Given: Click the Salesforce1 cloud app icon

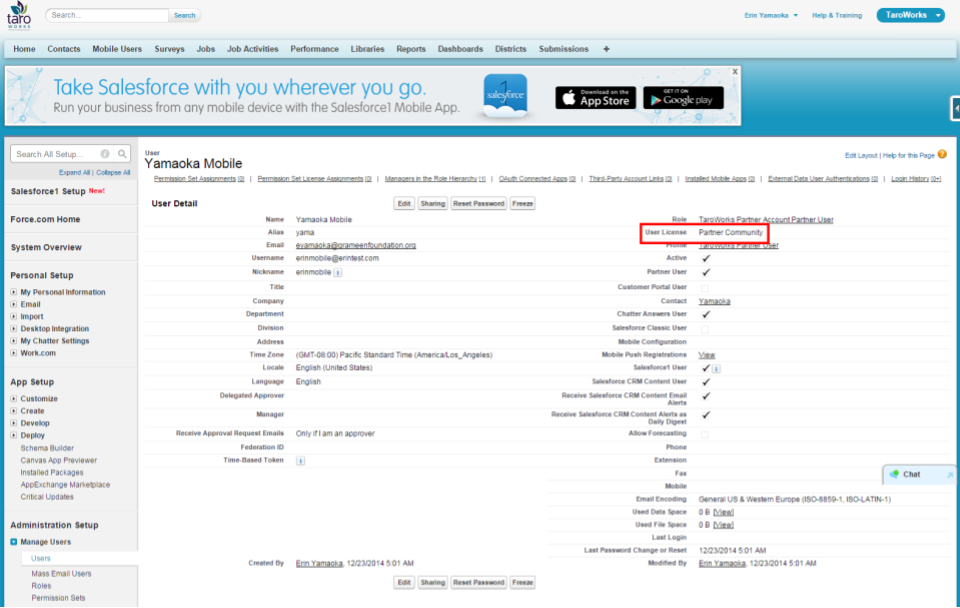Looking at the screenshot, I should click(505, 96).
